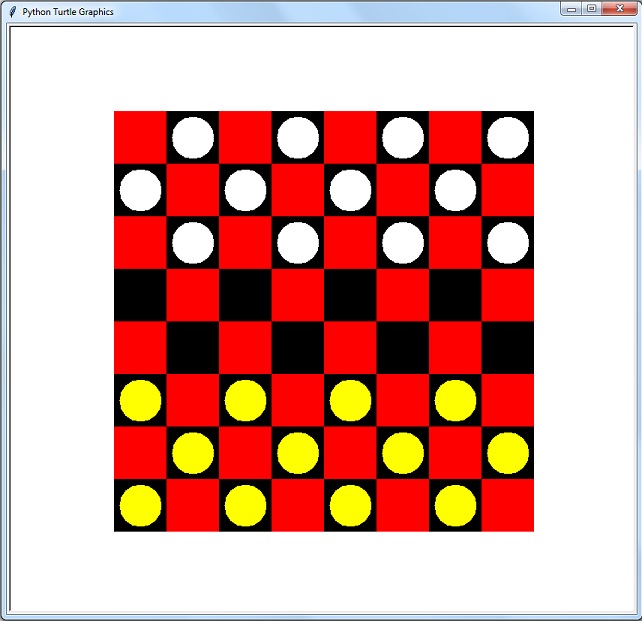Pick white piece in row 2, column 3
Viewport: 642px width, 621px height.
pyautogui.click(x=245, y=190)
